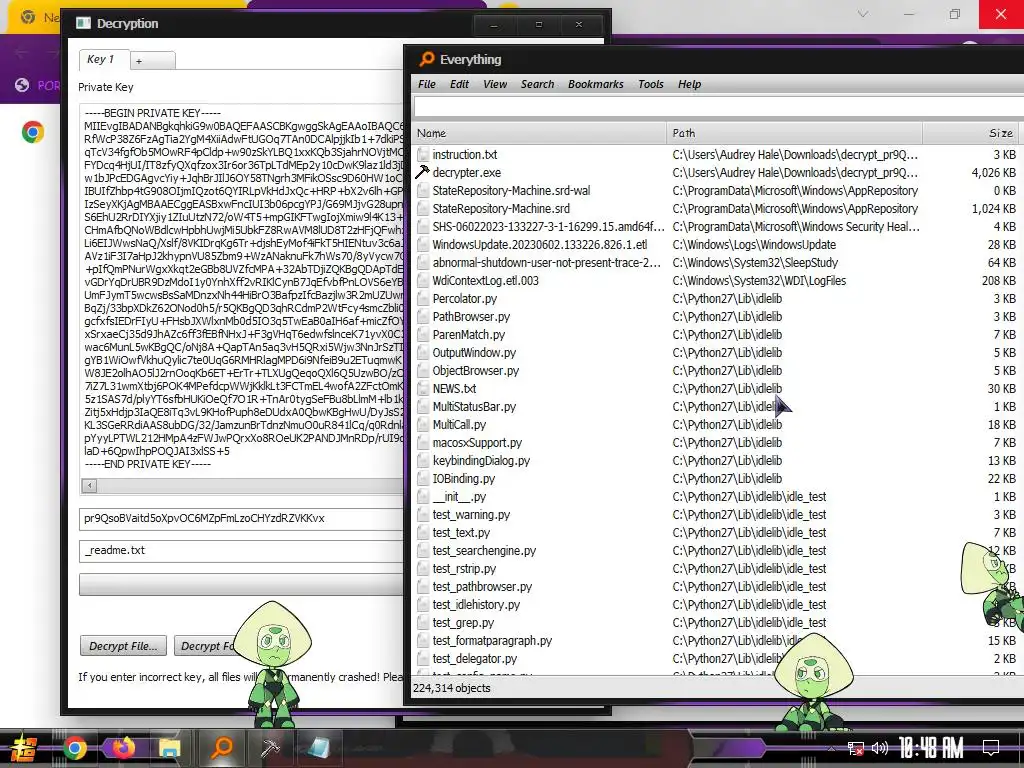The height and width of the screenshot is (768, 1024).
Task: Open File Explorer from the taskbar
Action: (x=169, y=748)
